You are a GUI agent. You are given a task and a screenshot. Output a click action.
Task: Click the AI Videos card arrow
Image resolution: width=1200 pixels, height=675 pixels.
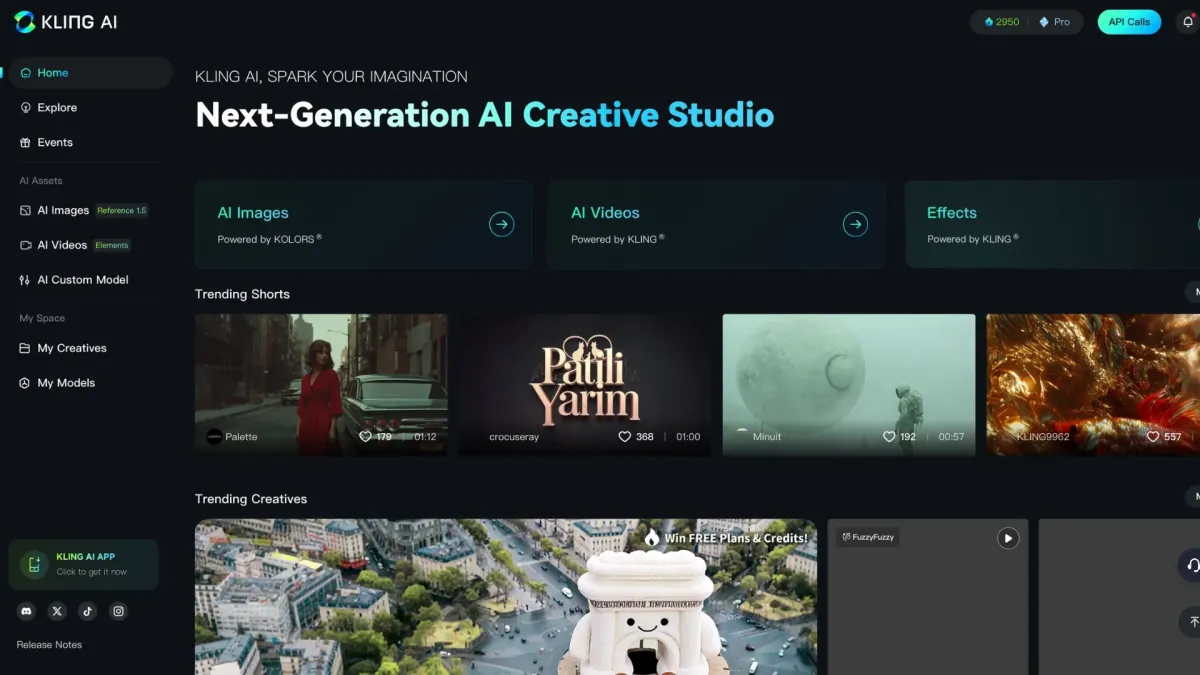(855, 224)
